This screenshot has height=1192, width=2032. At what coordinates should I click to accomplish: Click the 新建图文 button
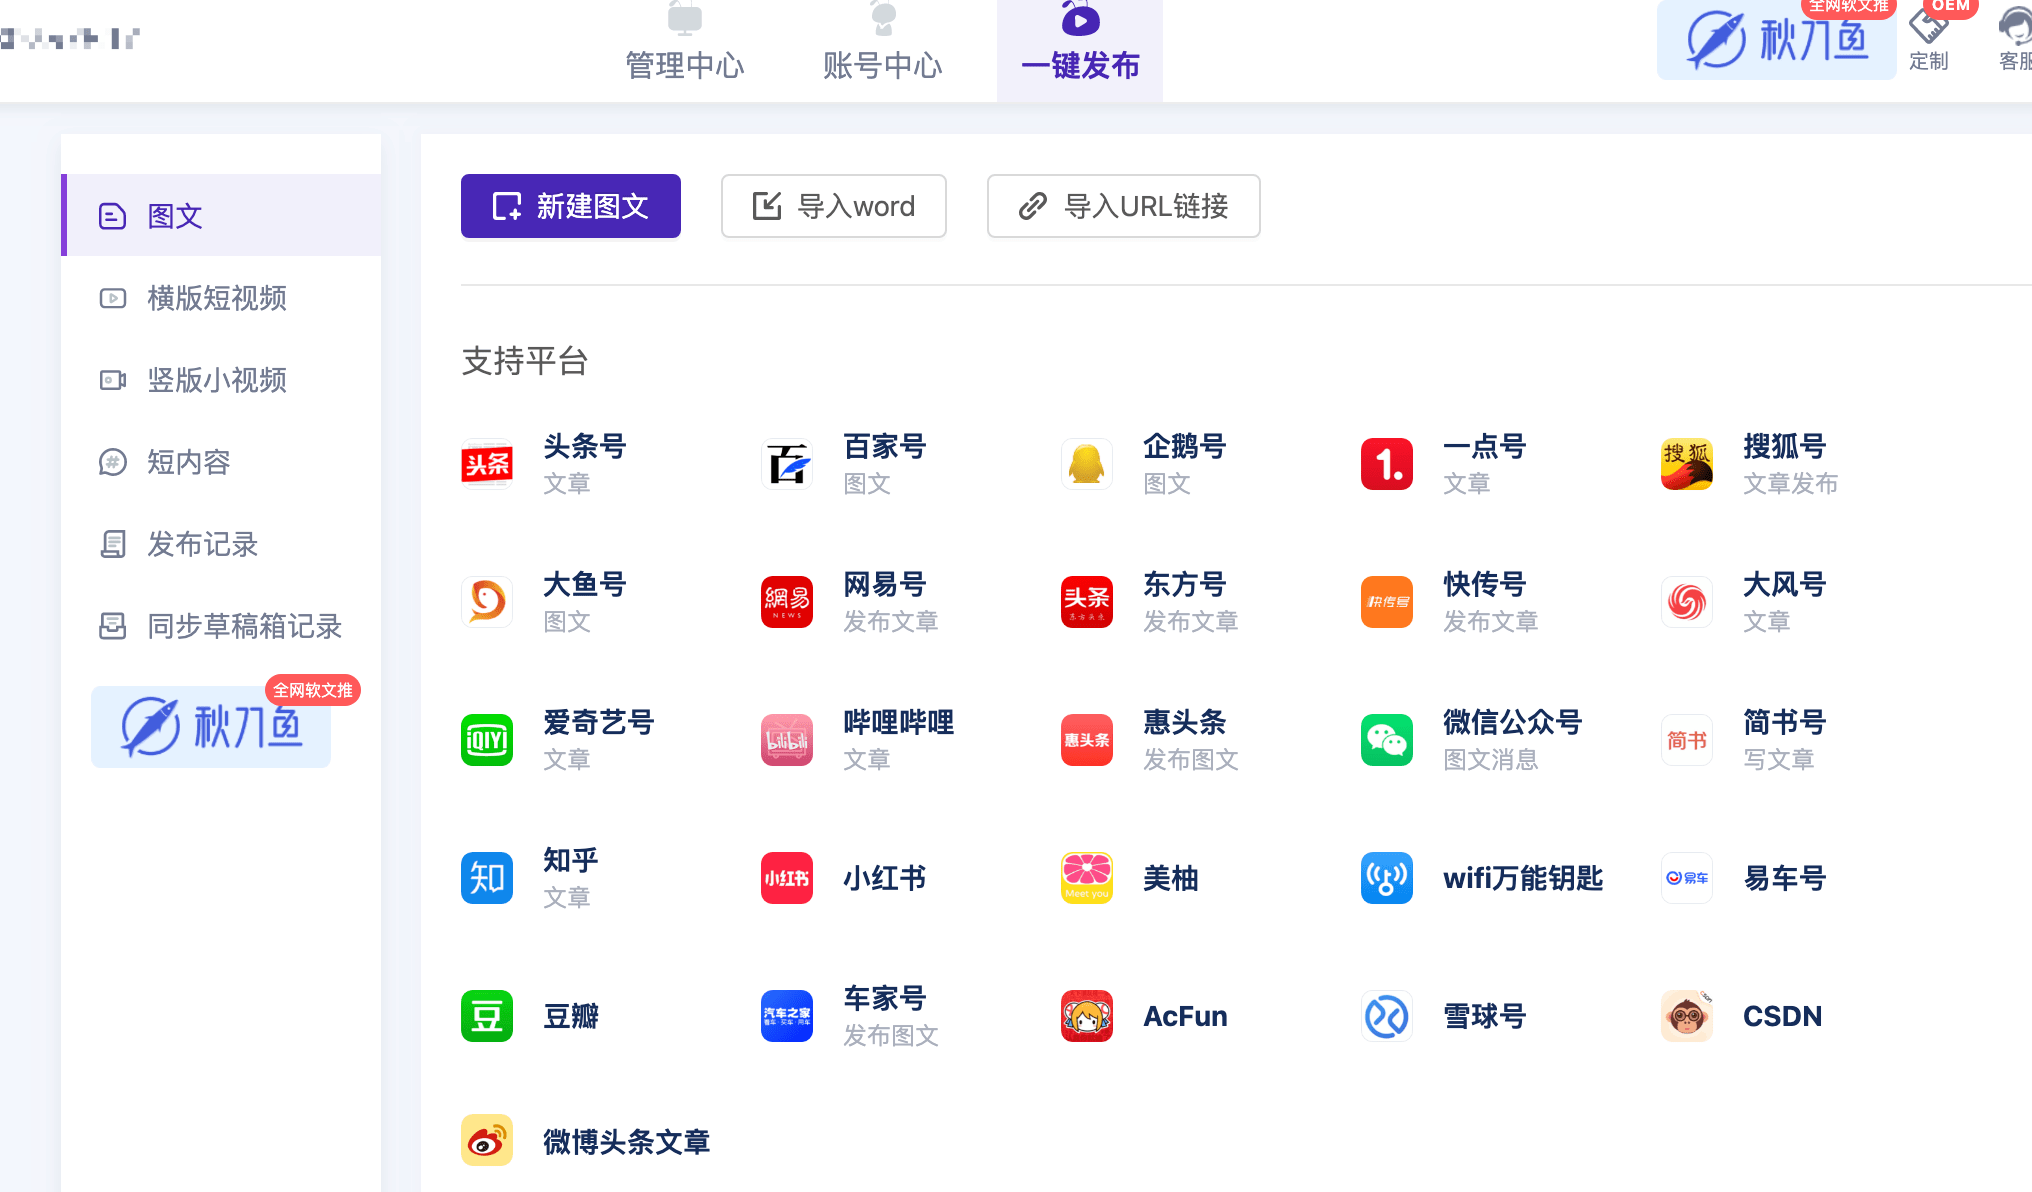pyautogui.click(x=570, y=206)
